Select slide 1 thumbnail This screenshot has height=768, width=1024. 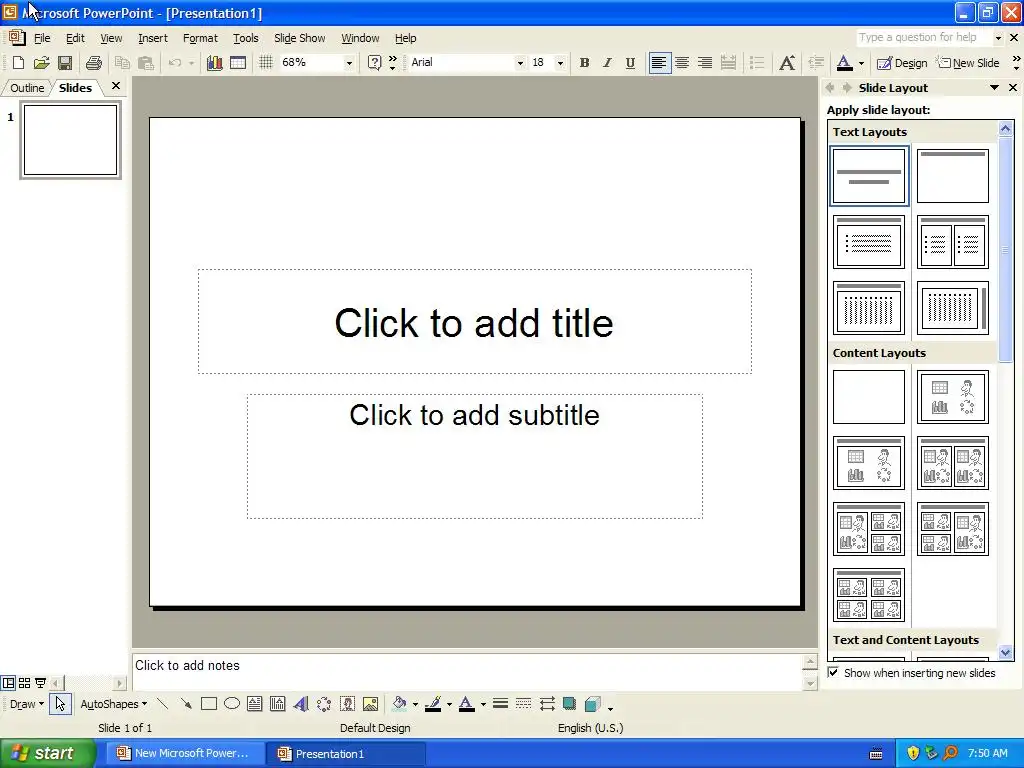pos(71,140)
